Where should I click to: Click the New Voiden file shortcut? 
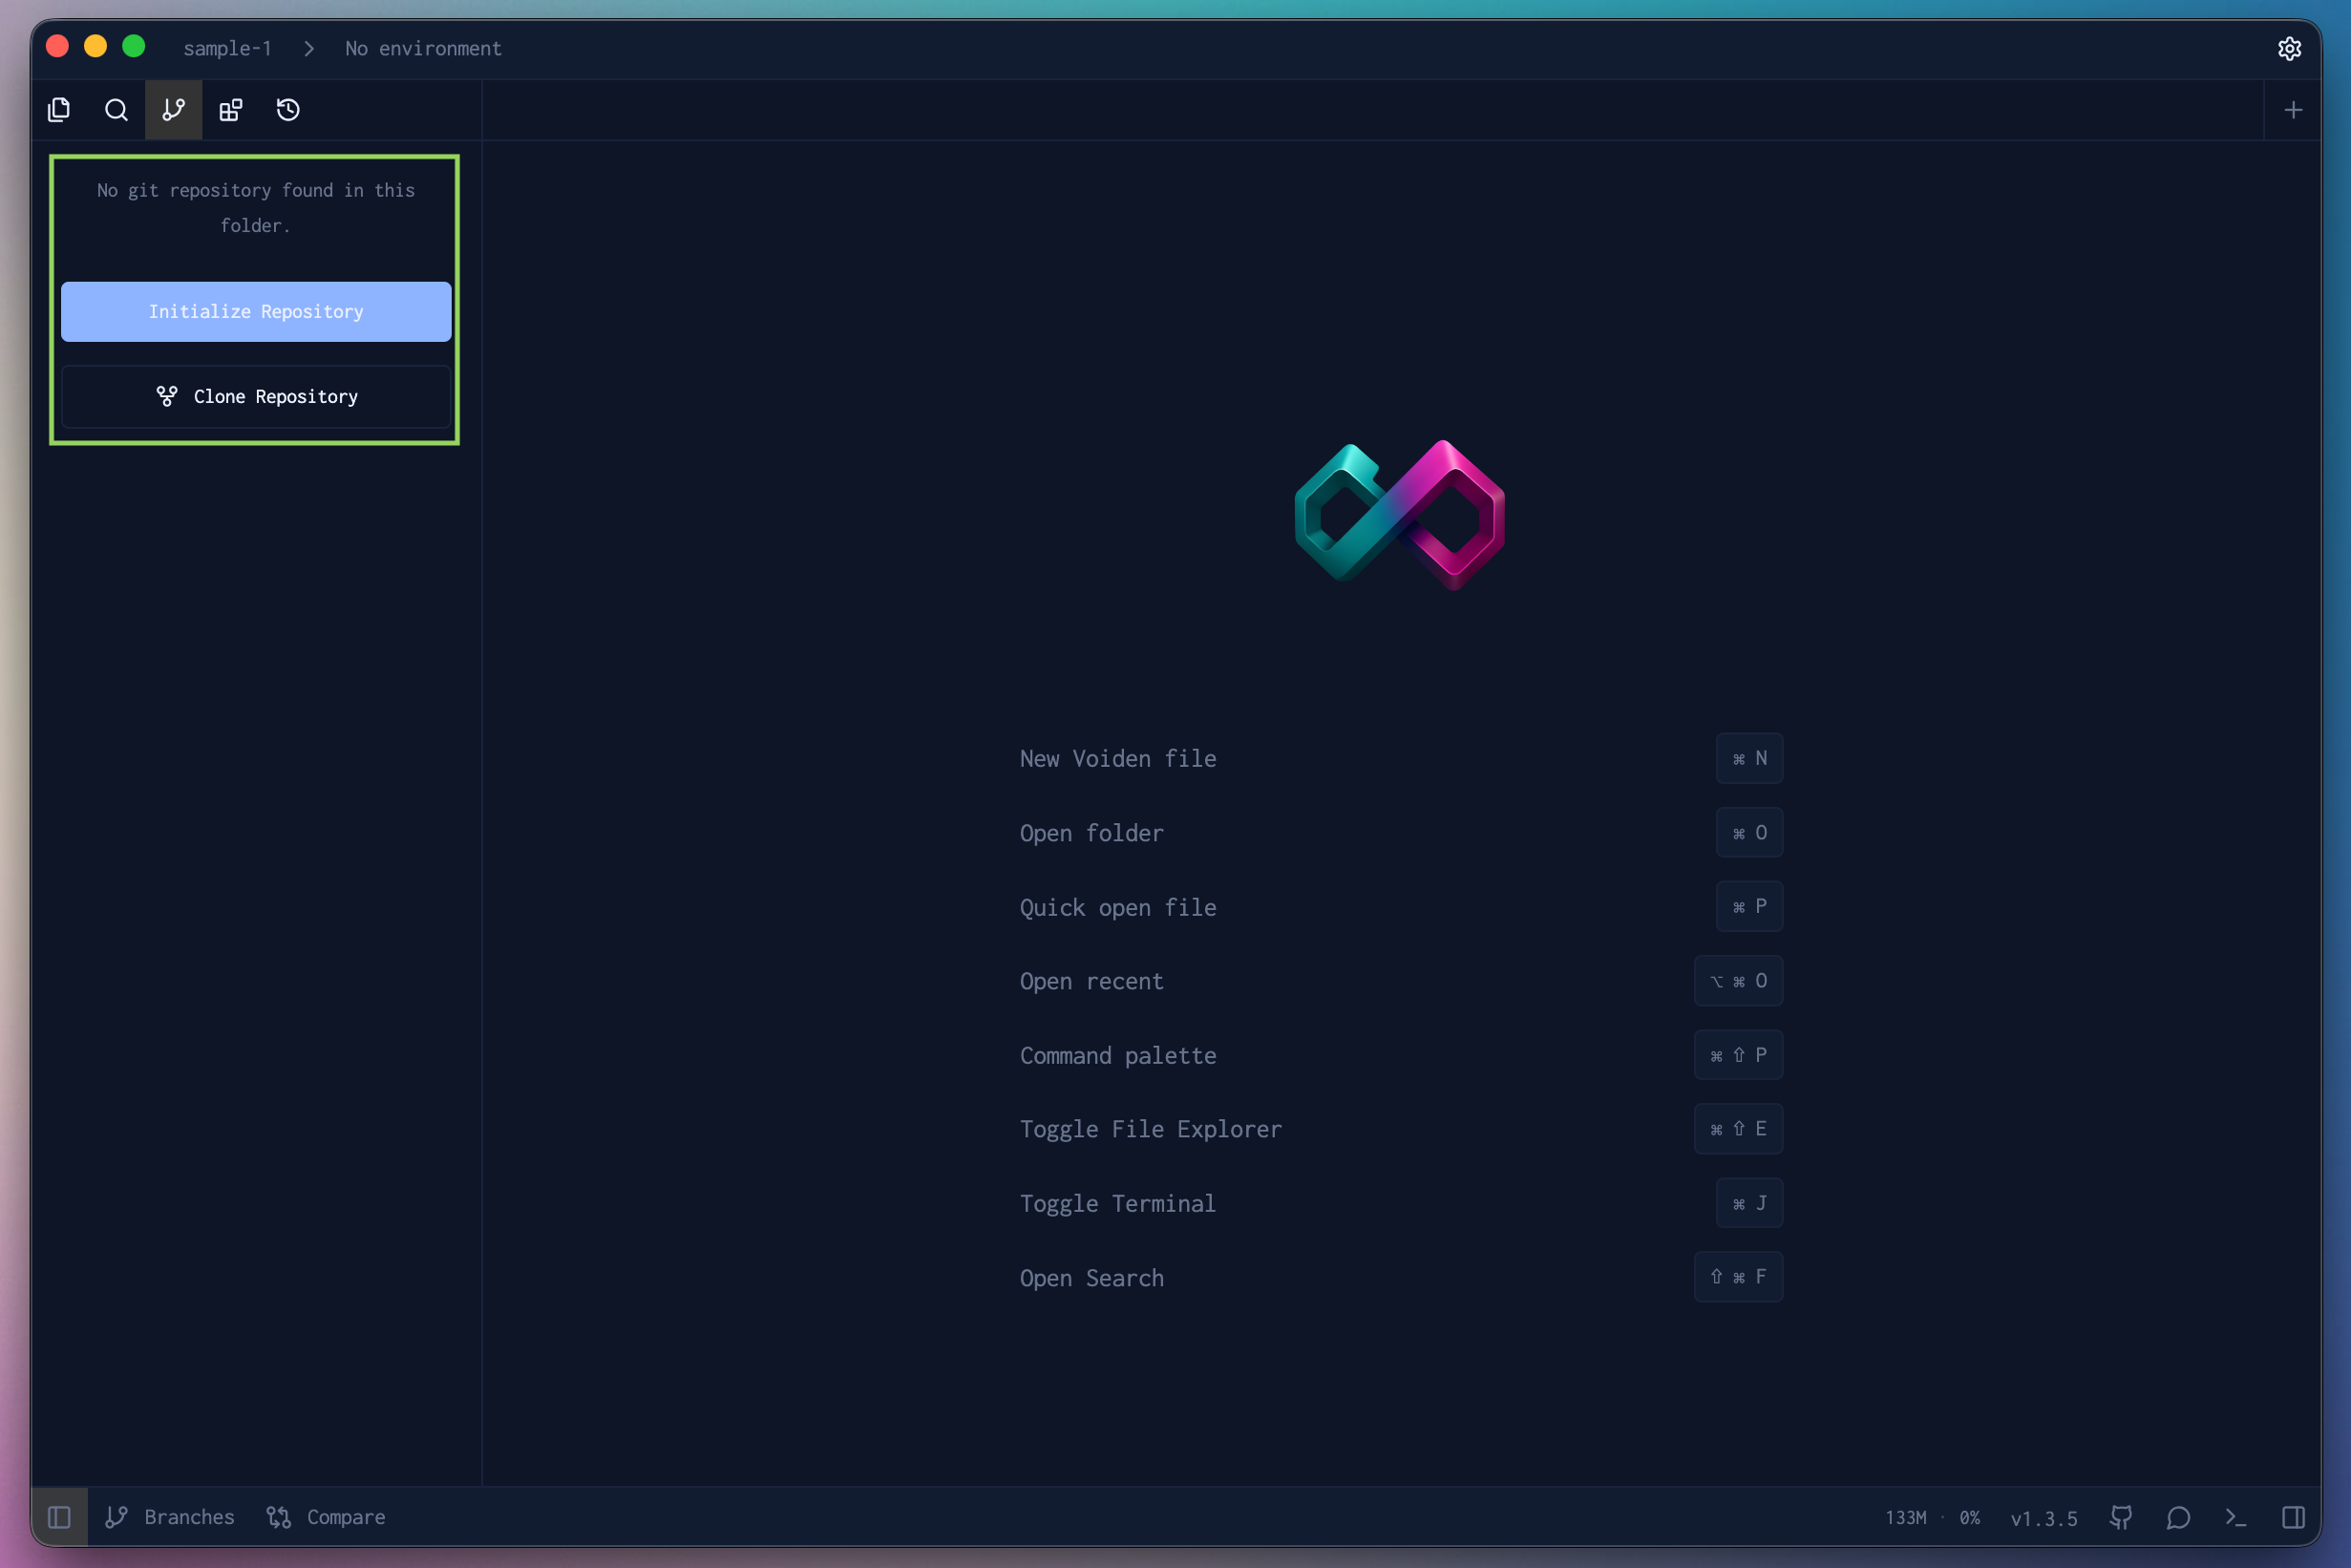pyautogui.click(x=1118, y=759)
